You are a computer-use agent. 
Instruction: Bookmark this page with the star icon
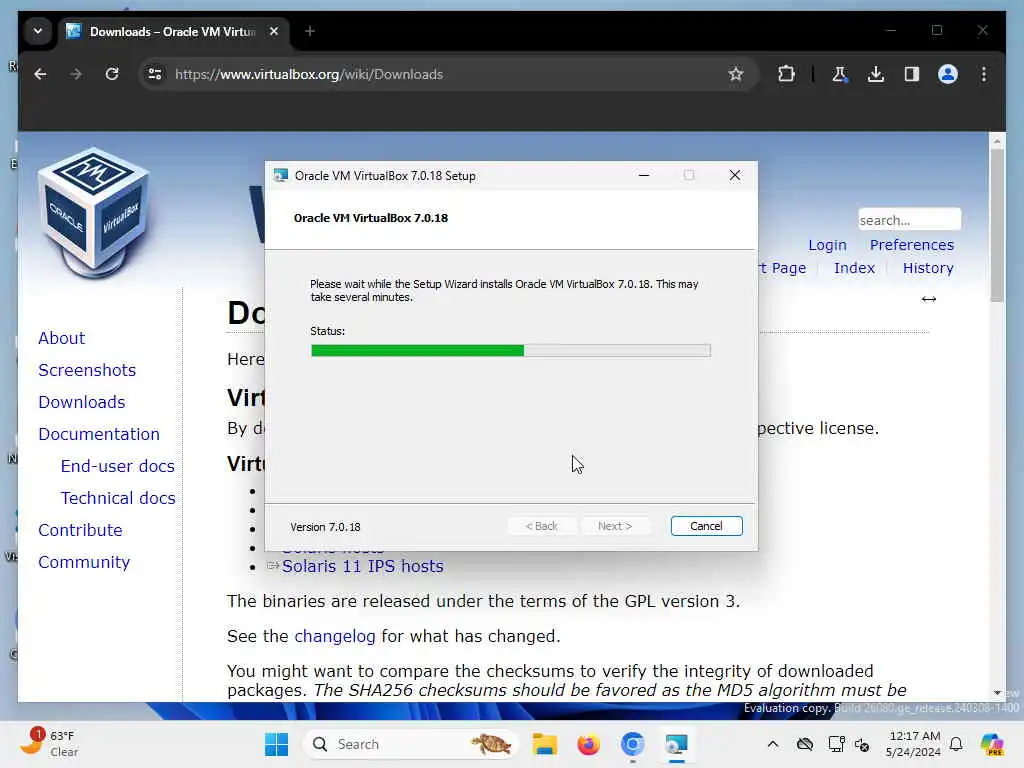tap(736, 74)
